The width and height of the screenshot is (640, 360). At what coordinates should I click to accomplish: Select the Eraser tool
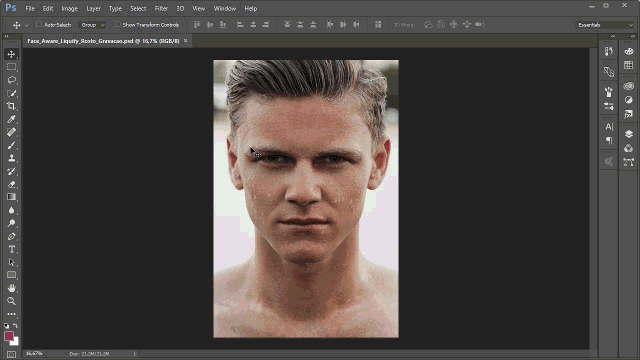(x=11, y=184)
